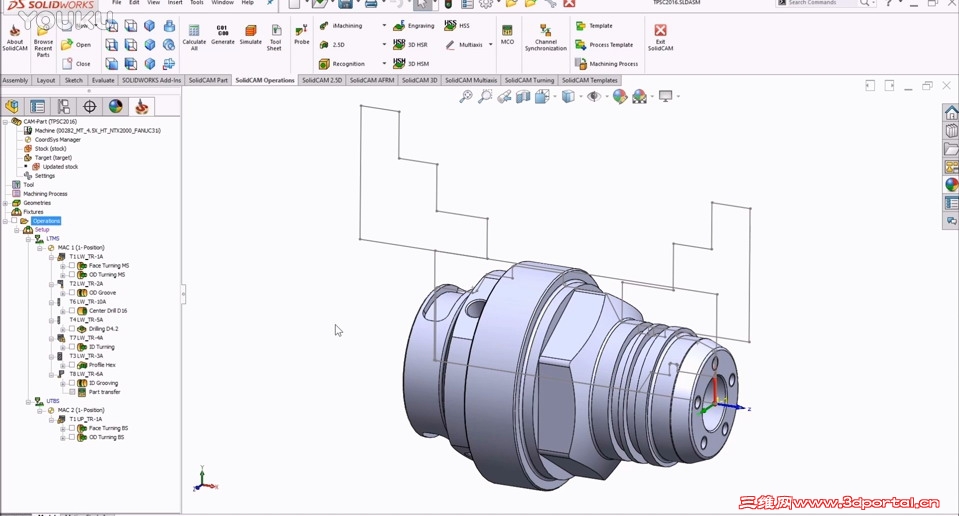Collapse the CAM-Part (TPSC2016) node
The width and height of the screenshot is (959, 516).
coord(6,122)
